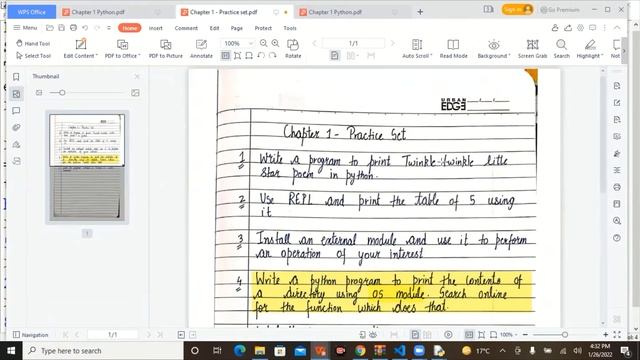Expand PDF to Office dropdown arrow
This screenshot has height=360, width=640.
pos(139,56)
